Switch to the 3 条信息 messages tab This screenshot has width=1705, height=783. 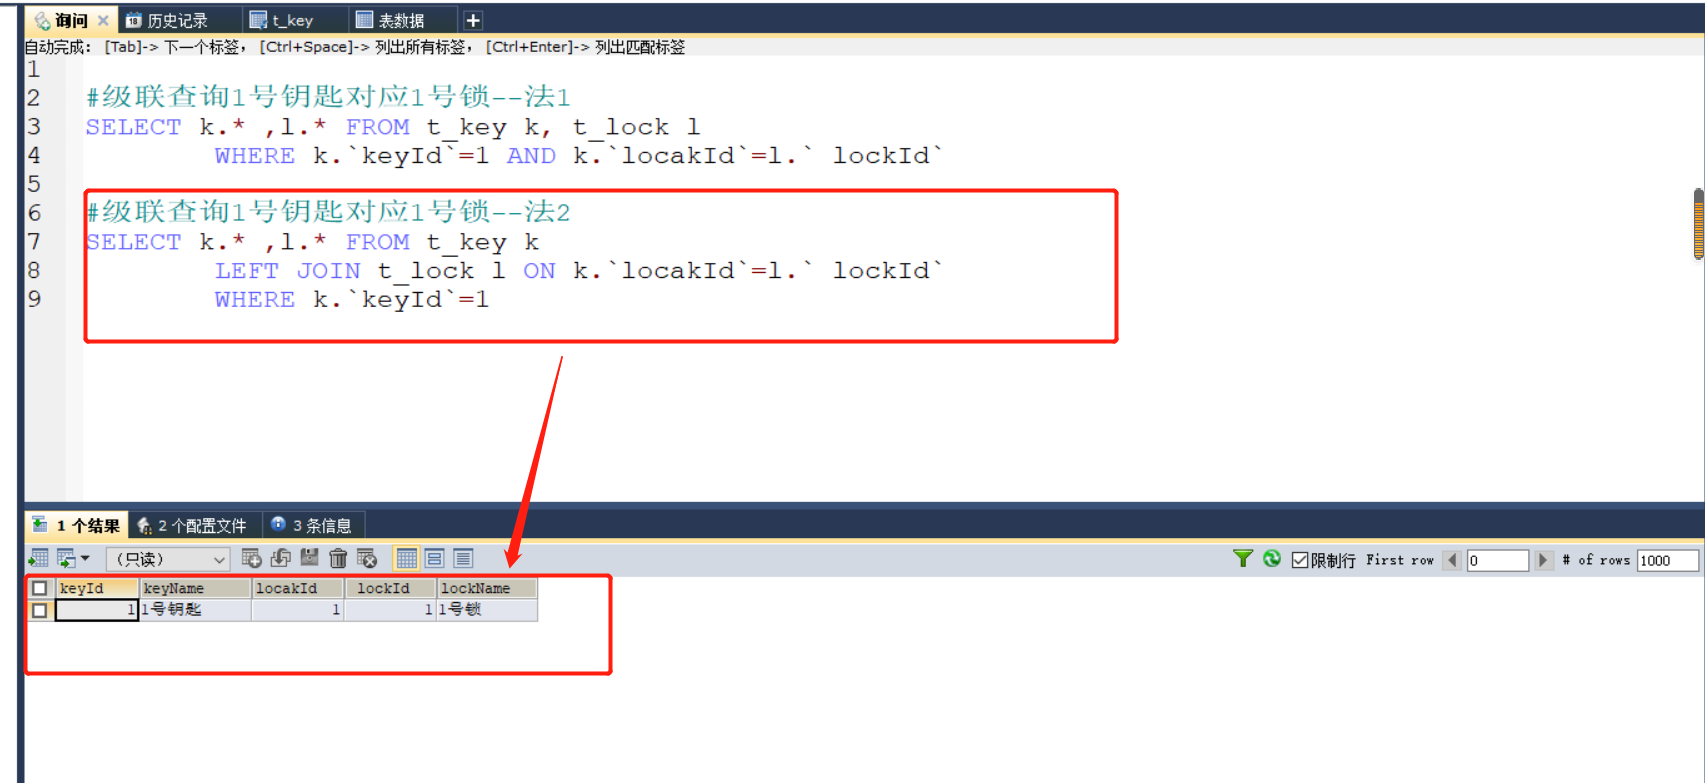click(x=312, y=525)
